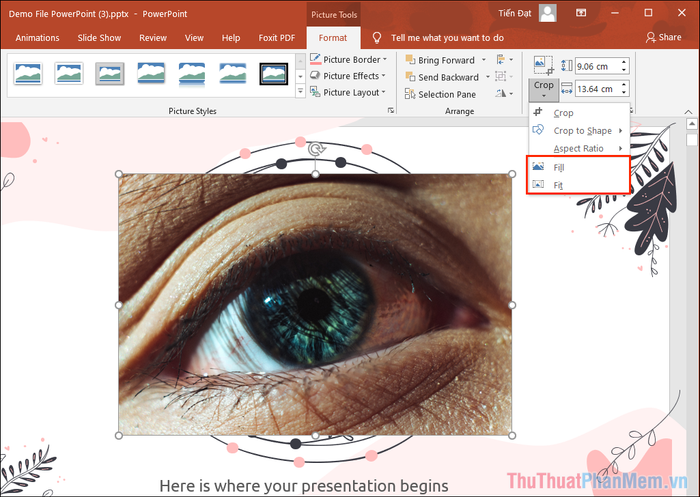Click the rotation handle above the picture
700x497 pixels.
[x=316, y=149]
